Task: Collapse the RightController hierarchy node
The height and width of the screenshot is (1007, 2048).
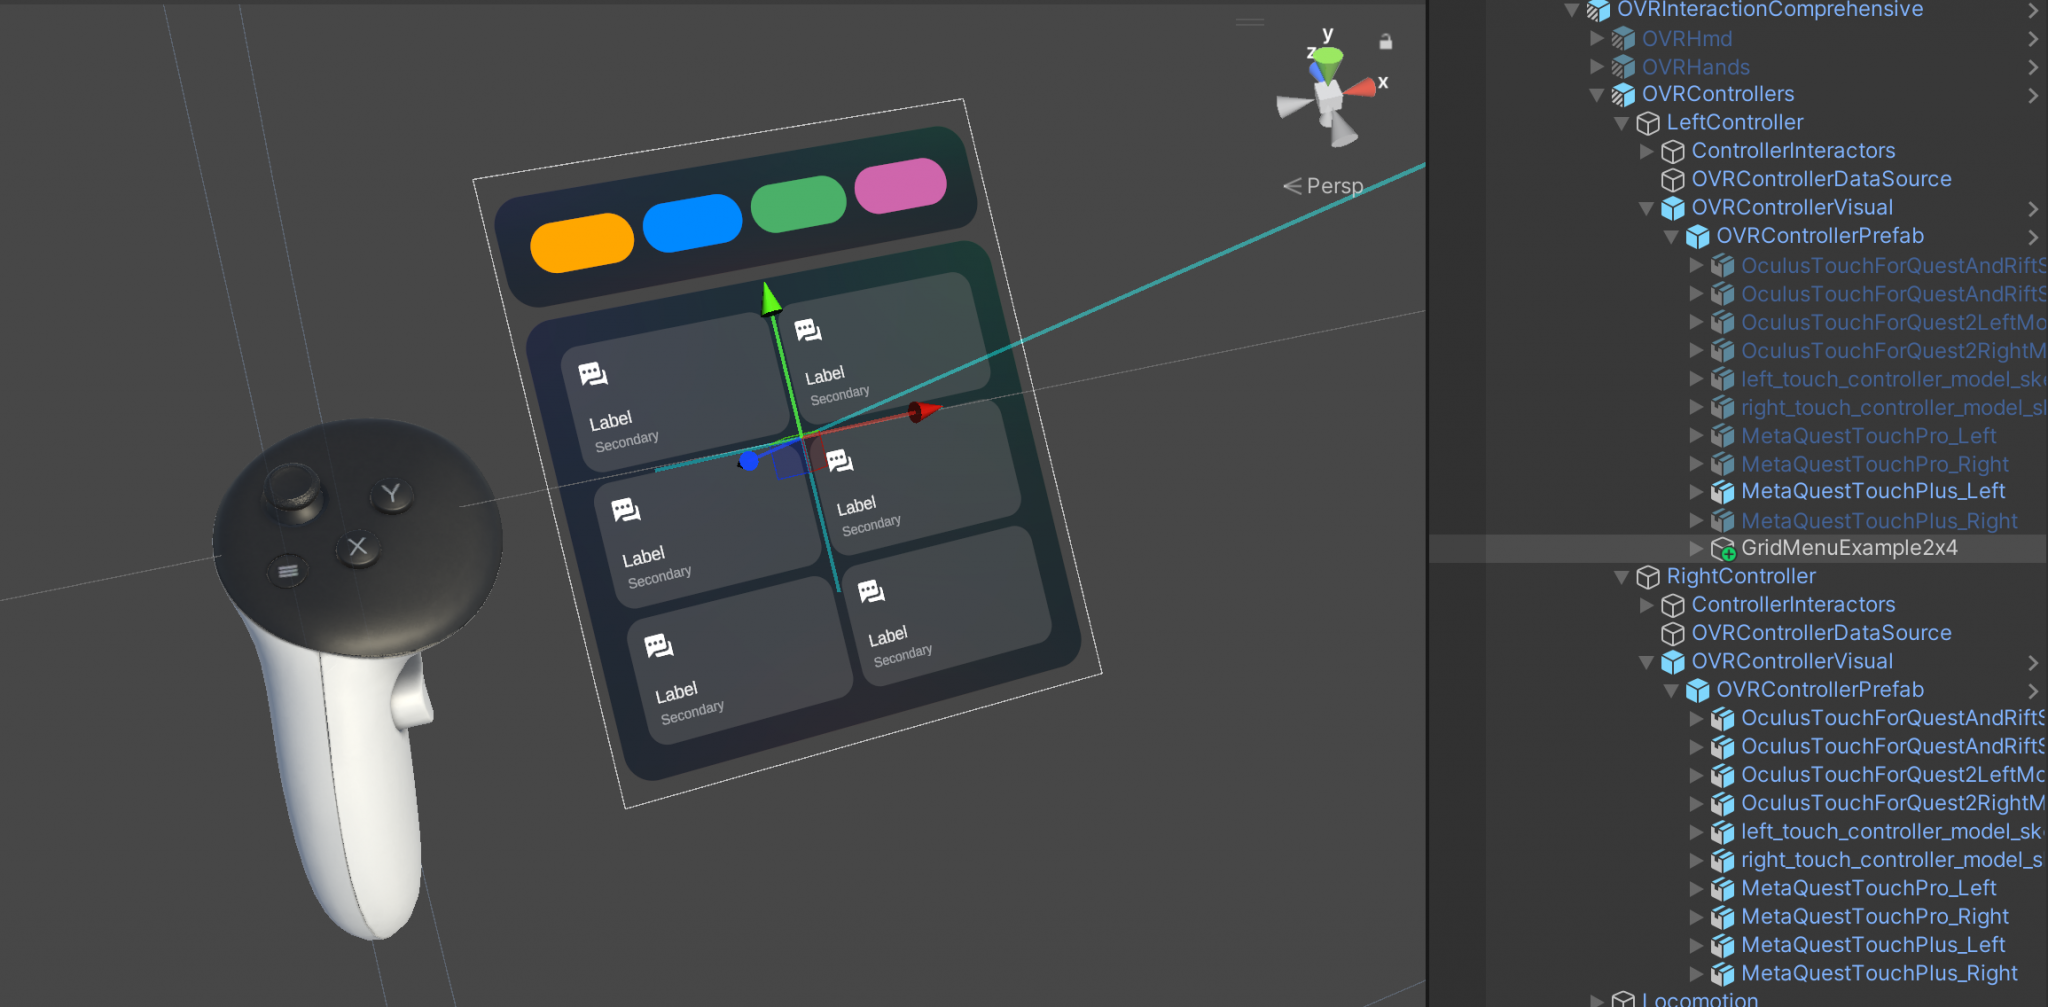Action: pyautogui.click(x=1622, y=577)
